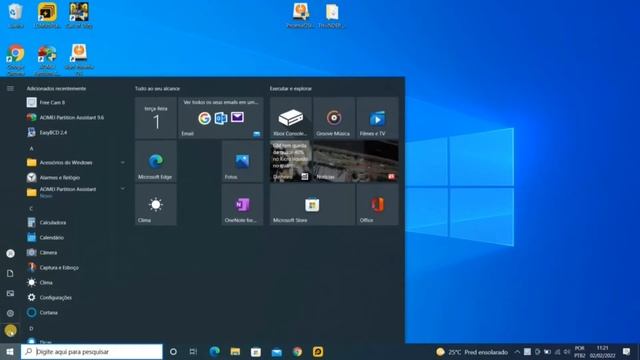The width and height of the screenshot is (640, 360).
Task: Open the calendar tile showing terça-feira 1
Action: [156, 118]
